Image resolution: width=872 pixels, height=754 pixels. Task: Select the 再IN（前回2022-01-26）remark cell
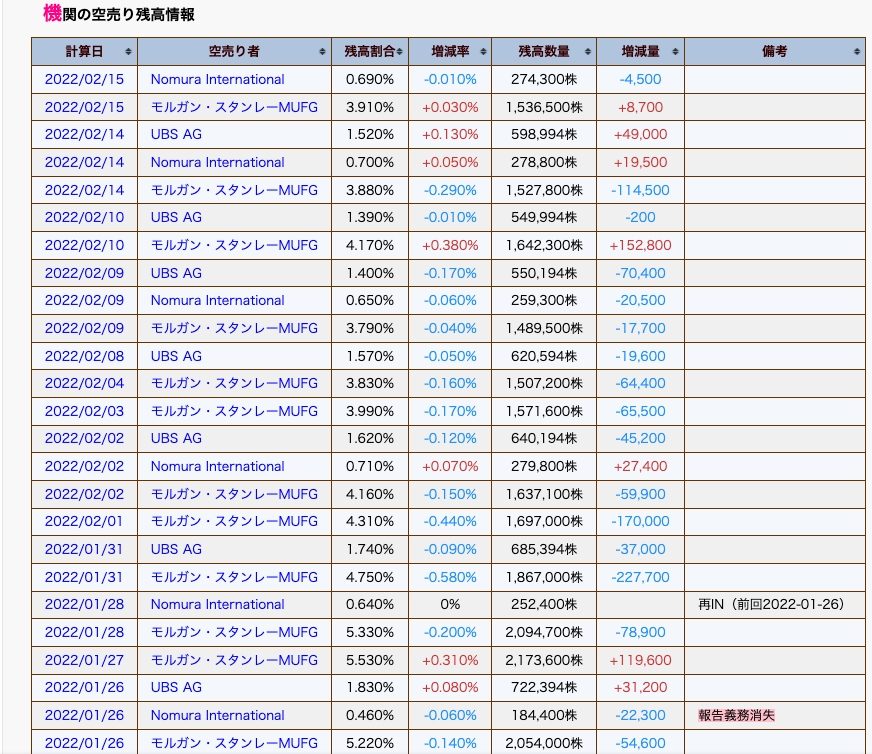(775, 604)
